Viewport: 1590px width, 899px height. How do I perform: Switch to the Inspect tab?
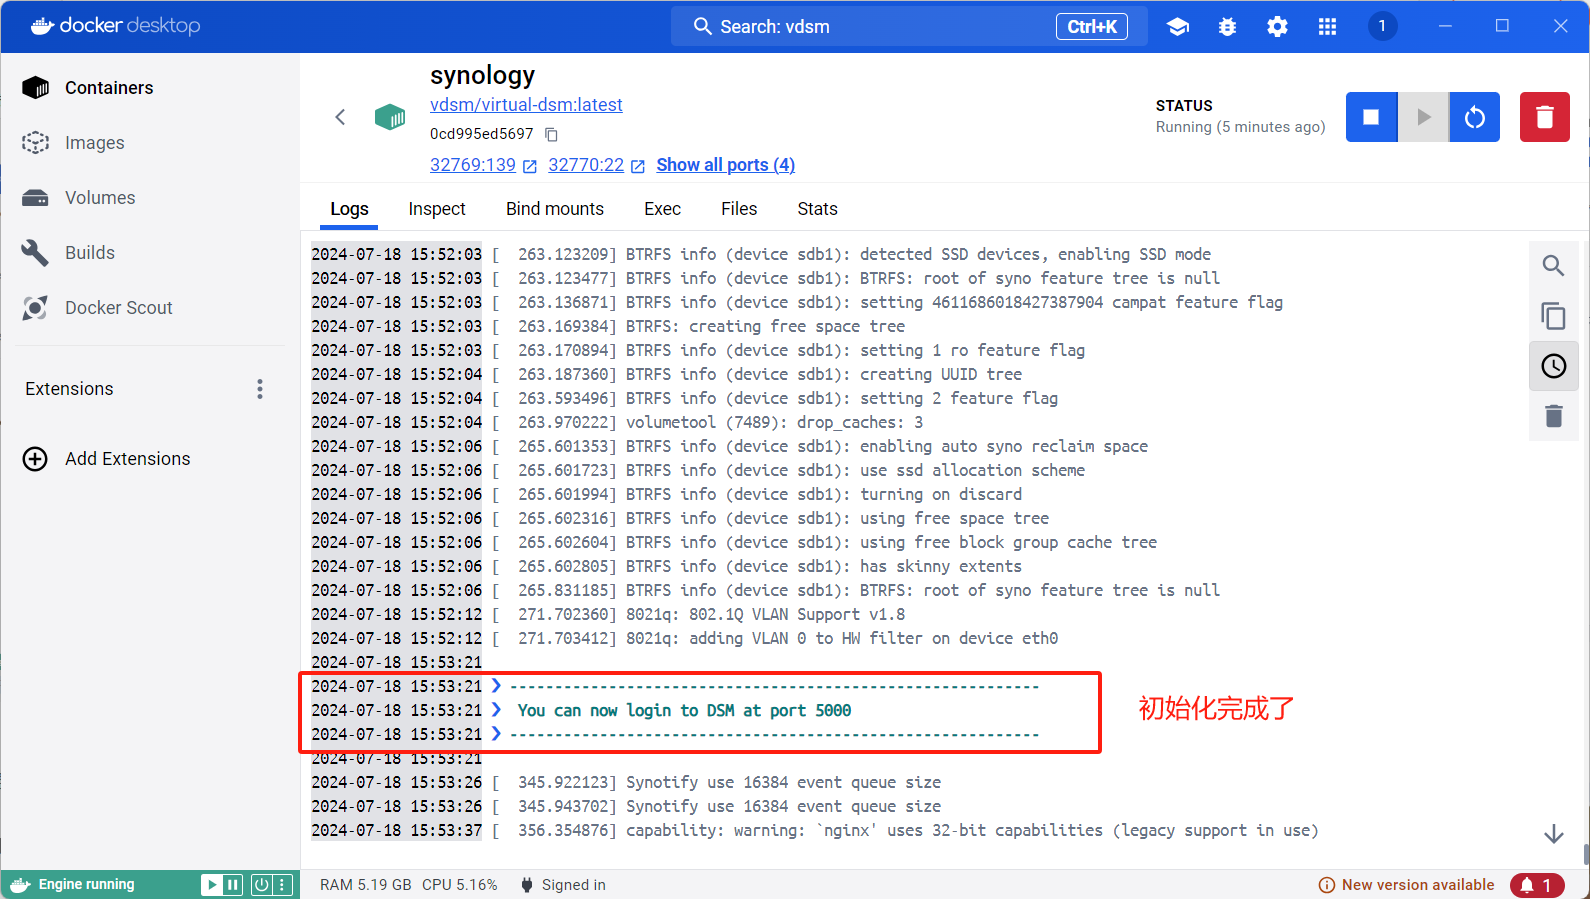pos(437,209)
